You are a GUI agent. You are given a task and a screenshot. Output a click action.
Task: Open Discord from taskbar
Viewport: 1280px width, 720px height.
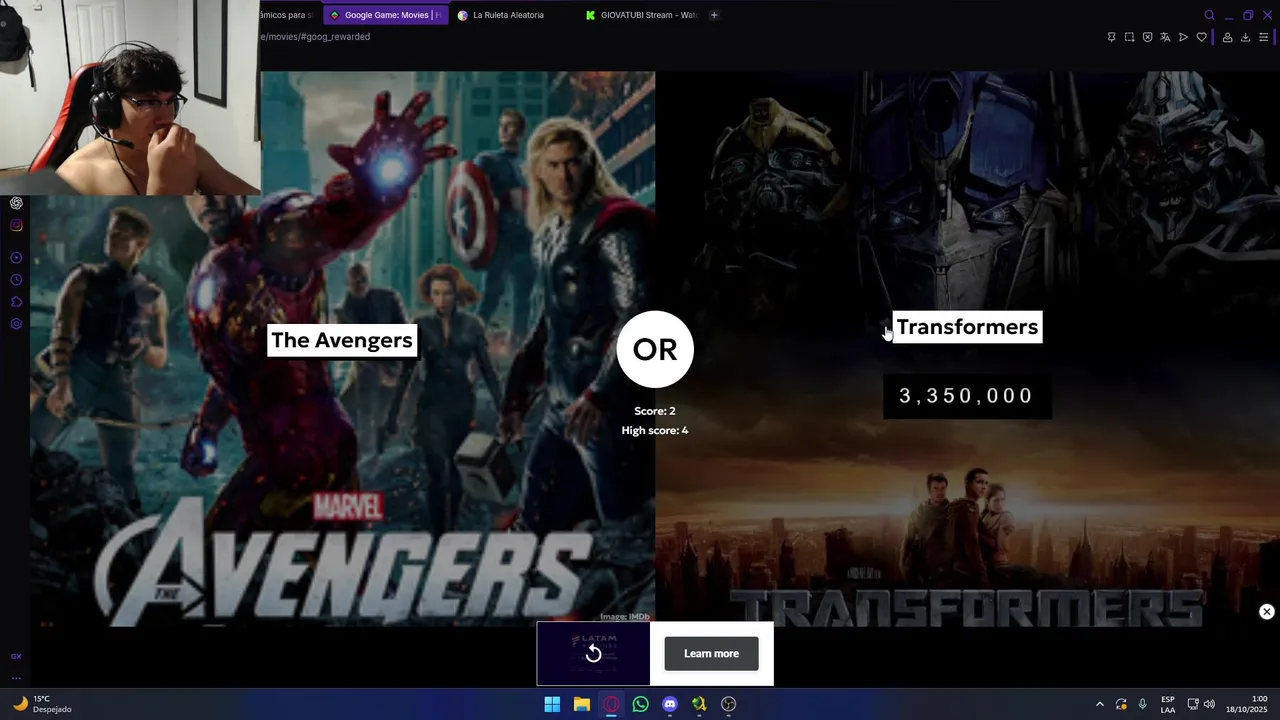coord(670,704)
